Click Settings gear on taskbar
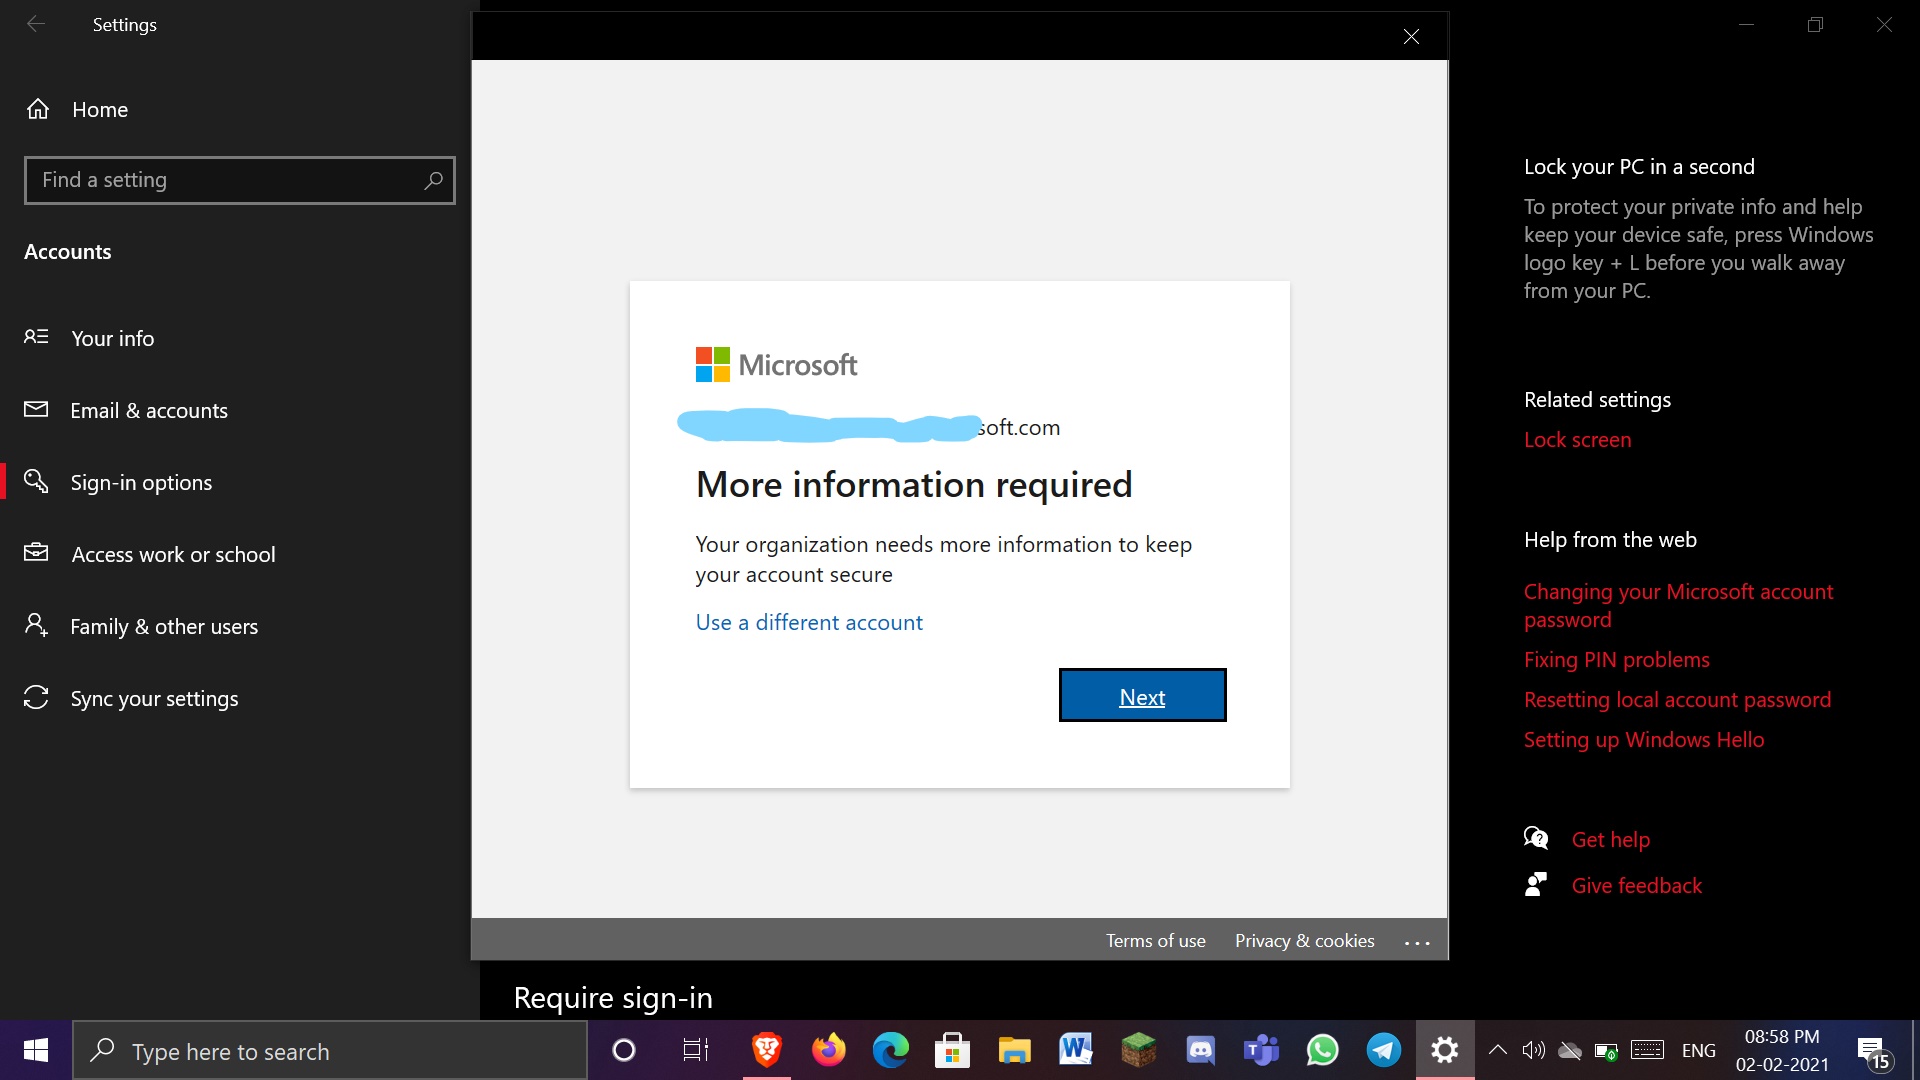The height and width of the screenshot is (1080, 1920). (x=1445, y=1050)
